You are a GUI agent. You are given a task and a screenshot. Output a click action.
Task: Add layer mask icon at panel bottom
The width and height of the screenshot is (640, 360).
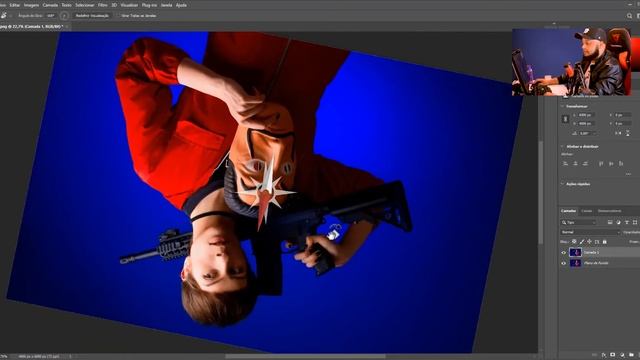[613, 355]
